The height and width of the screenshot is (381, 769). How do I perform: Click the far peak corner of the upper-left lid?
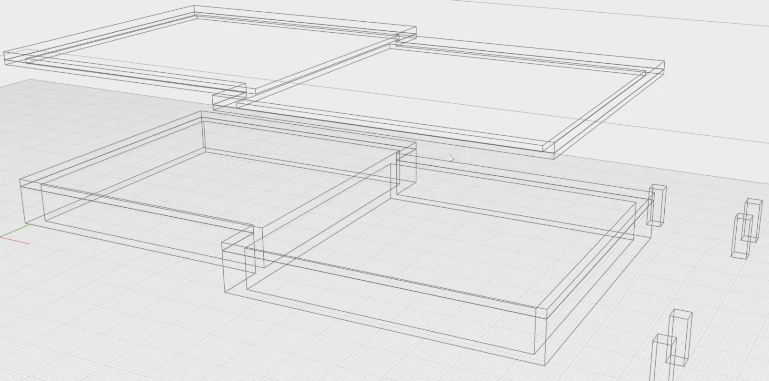[194, 6]
